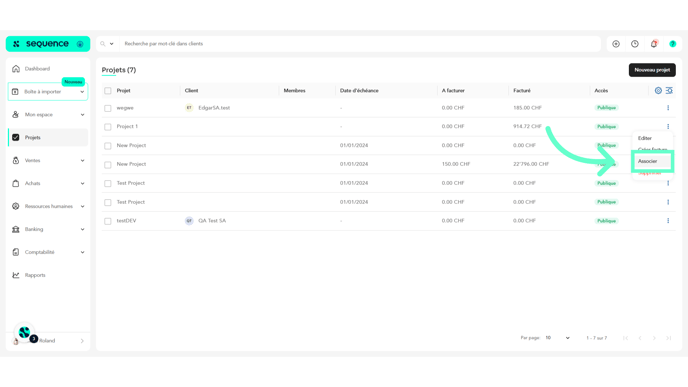Open the notifications bell icon
Viewport: 688px width, 387px height.
pos(654,44)
